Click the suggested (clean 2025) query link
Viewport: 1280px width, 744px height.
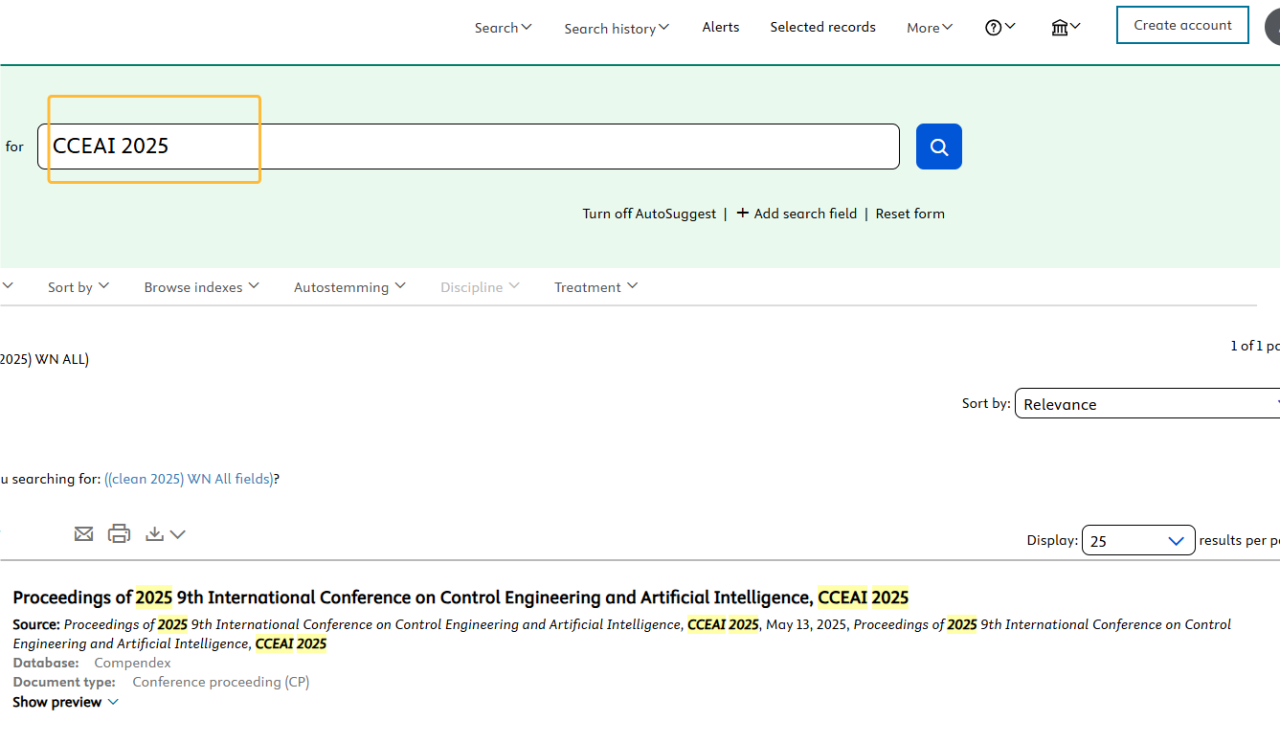(x=189, y=479)
